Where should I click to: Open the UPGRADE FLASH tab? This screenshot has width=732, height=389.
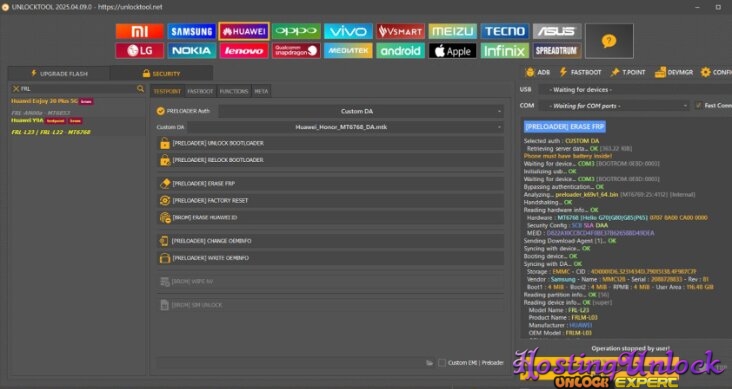tap(59, 73)
